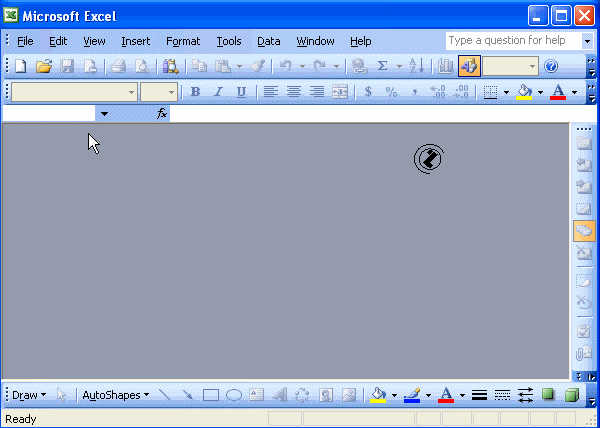The image size is (600, 428).
Task: Click the Print icon
Action: 119,67
